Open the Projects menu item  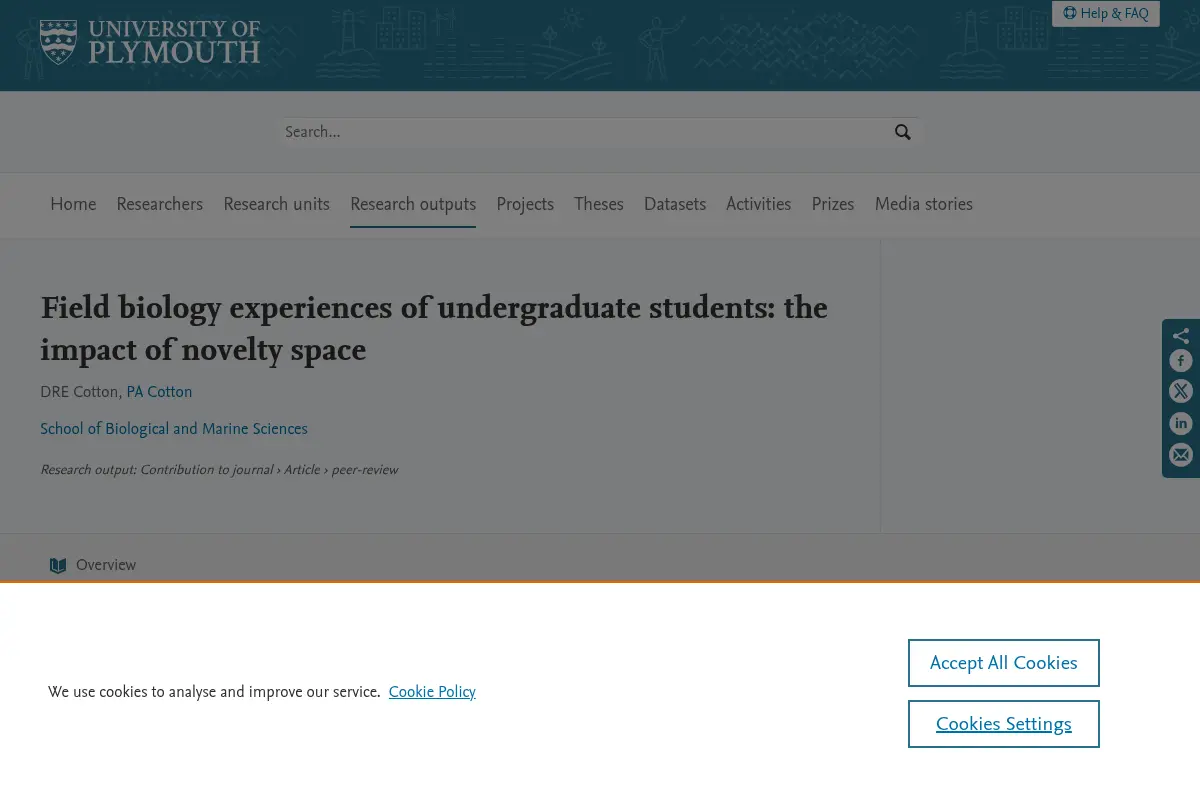coord(525,204)
